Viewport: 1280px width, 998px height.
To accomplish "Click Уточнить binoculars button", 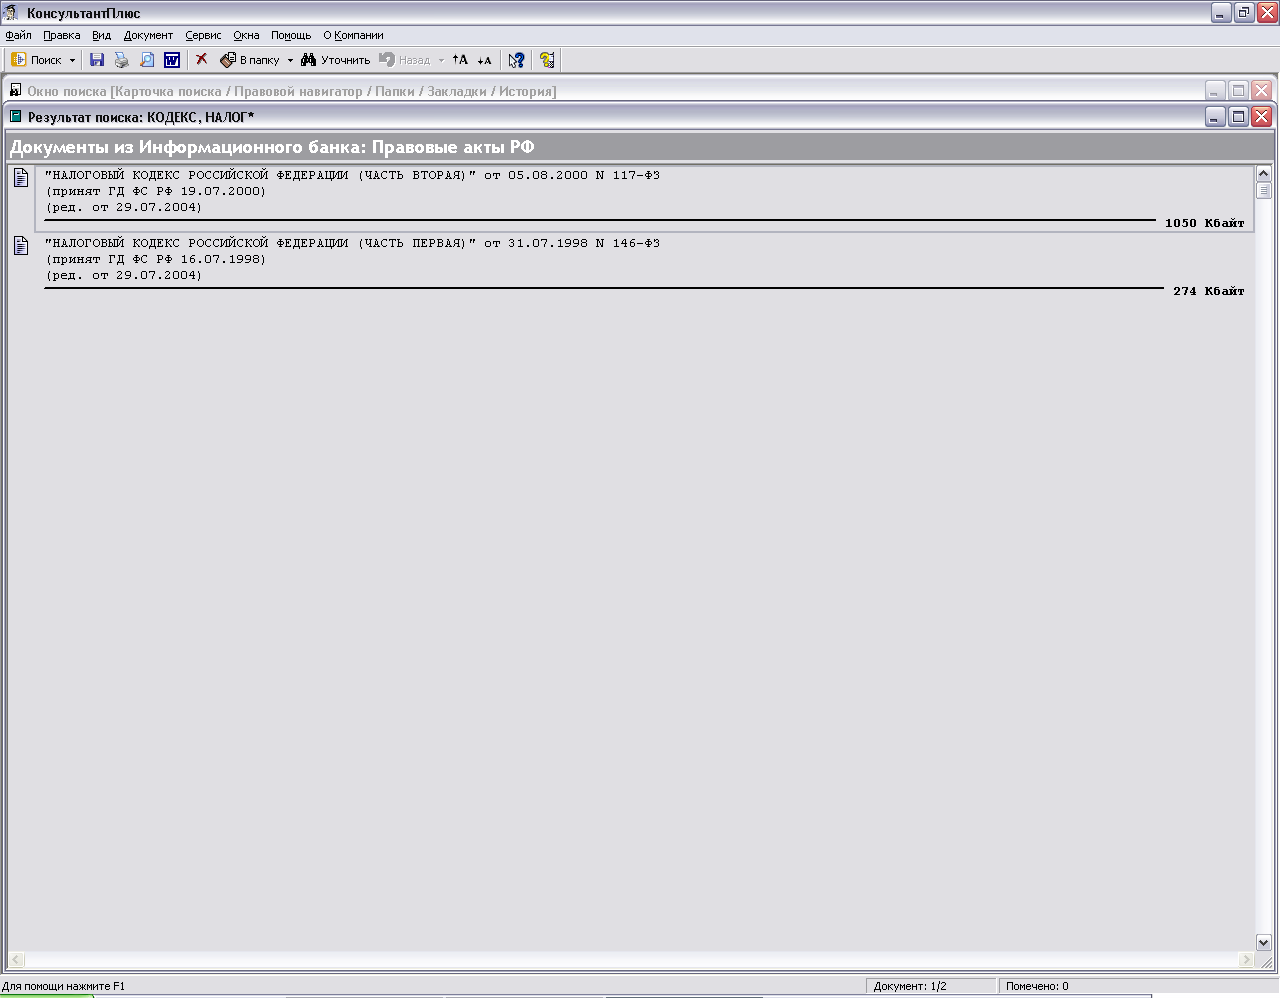I will [336, 60].
